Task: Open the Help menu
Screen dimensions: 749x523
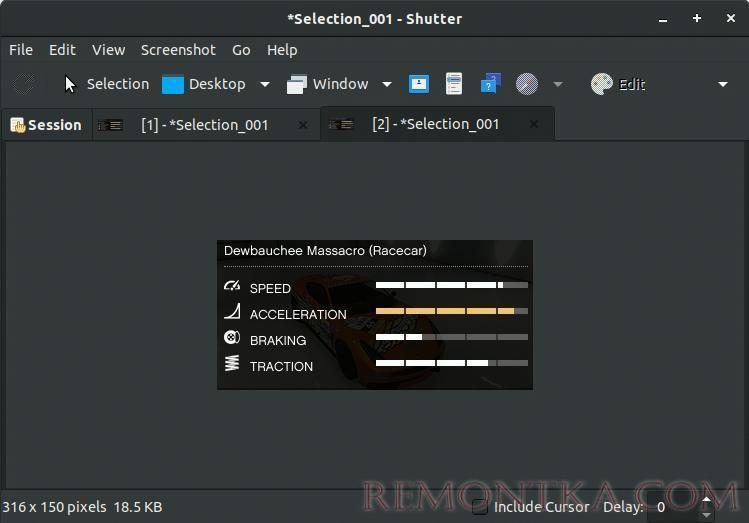Action: click(x=282, y=50)
